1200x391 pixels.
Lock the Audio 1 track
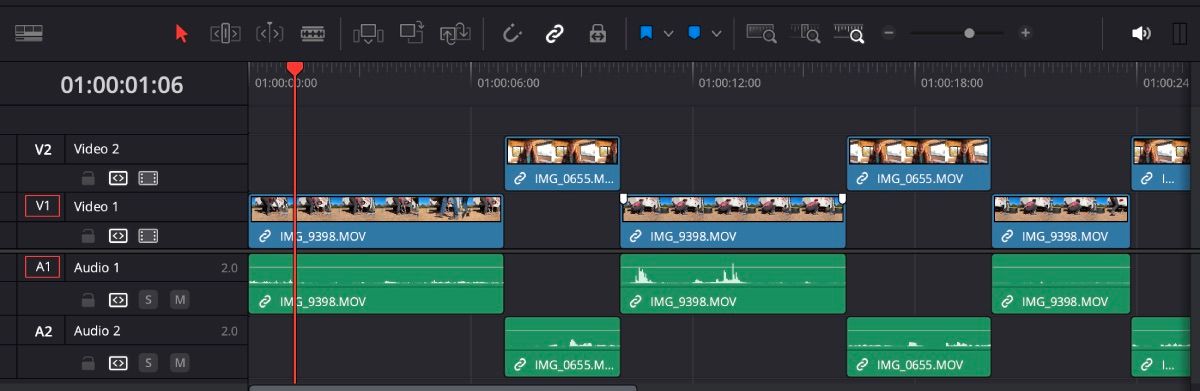pos(88,299)
